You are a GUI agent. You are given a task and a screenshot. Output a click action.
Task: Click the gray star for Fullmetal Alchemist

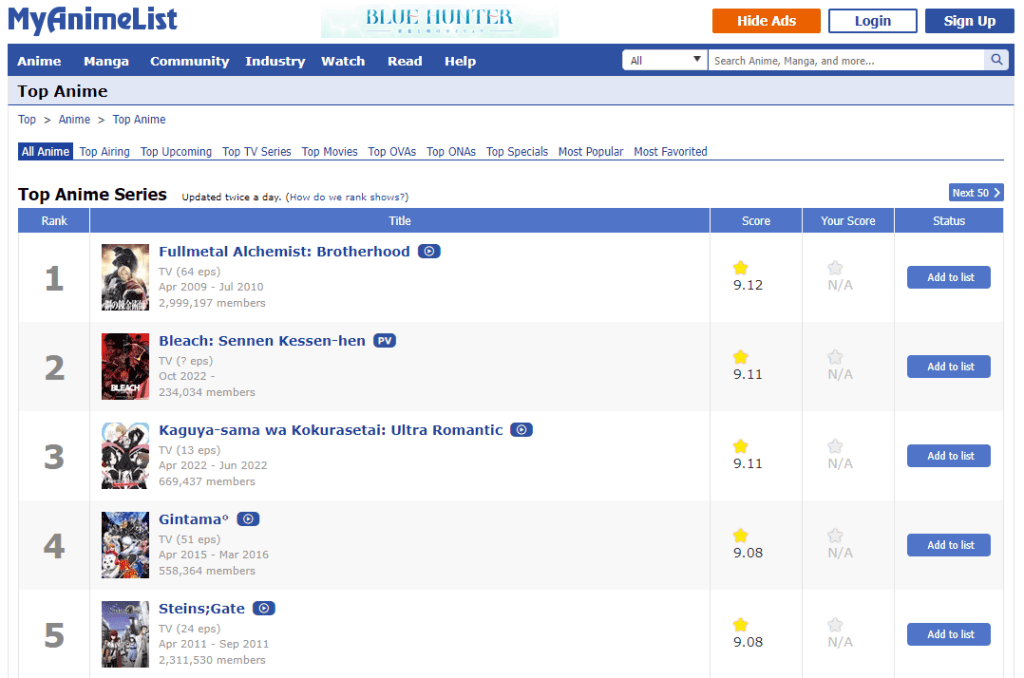coord(835,268)
